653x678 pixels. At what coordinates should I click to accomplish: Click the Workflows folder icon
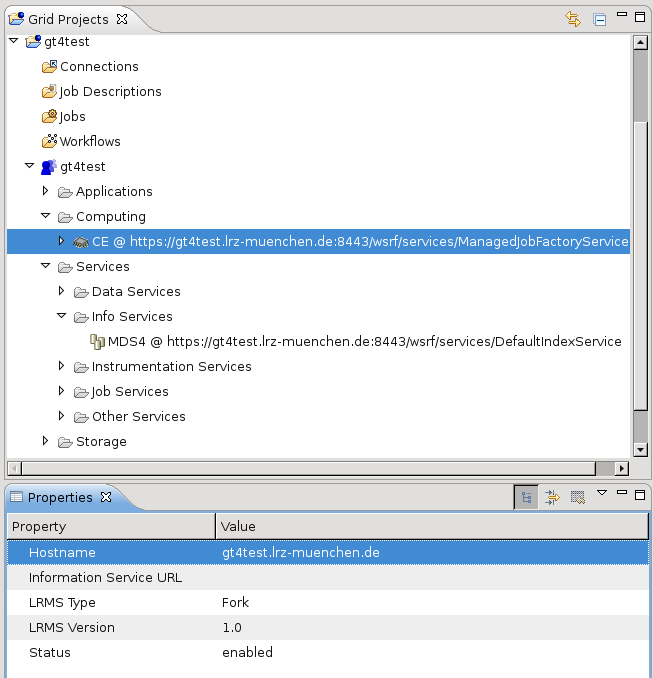coord(49,141)
